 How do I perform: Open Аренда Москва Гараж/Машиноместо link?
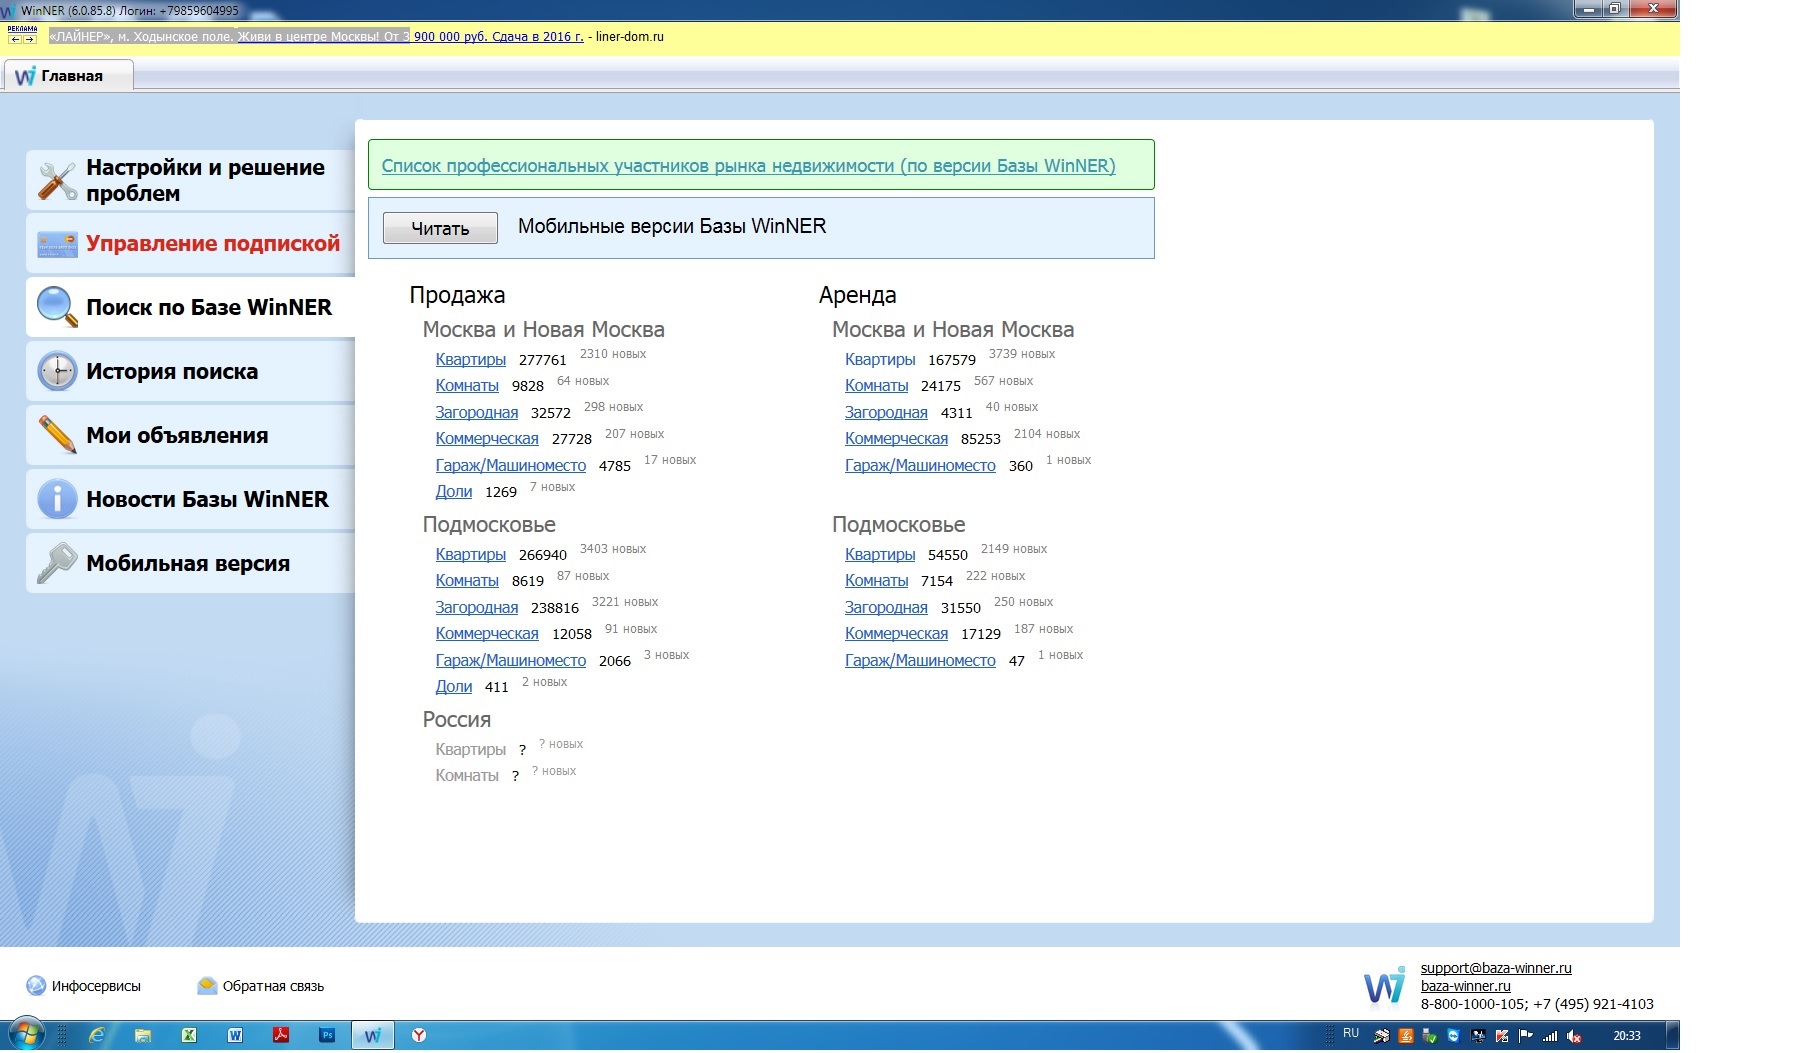point(920,465)
